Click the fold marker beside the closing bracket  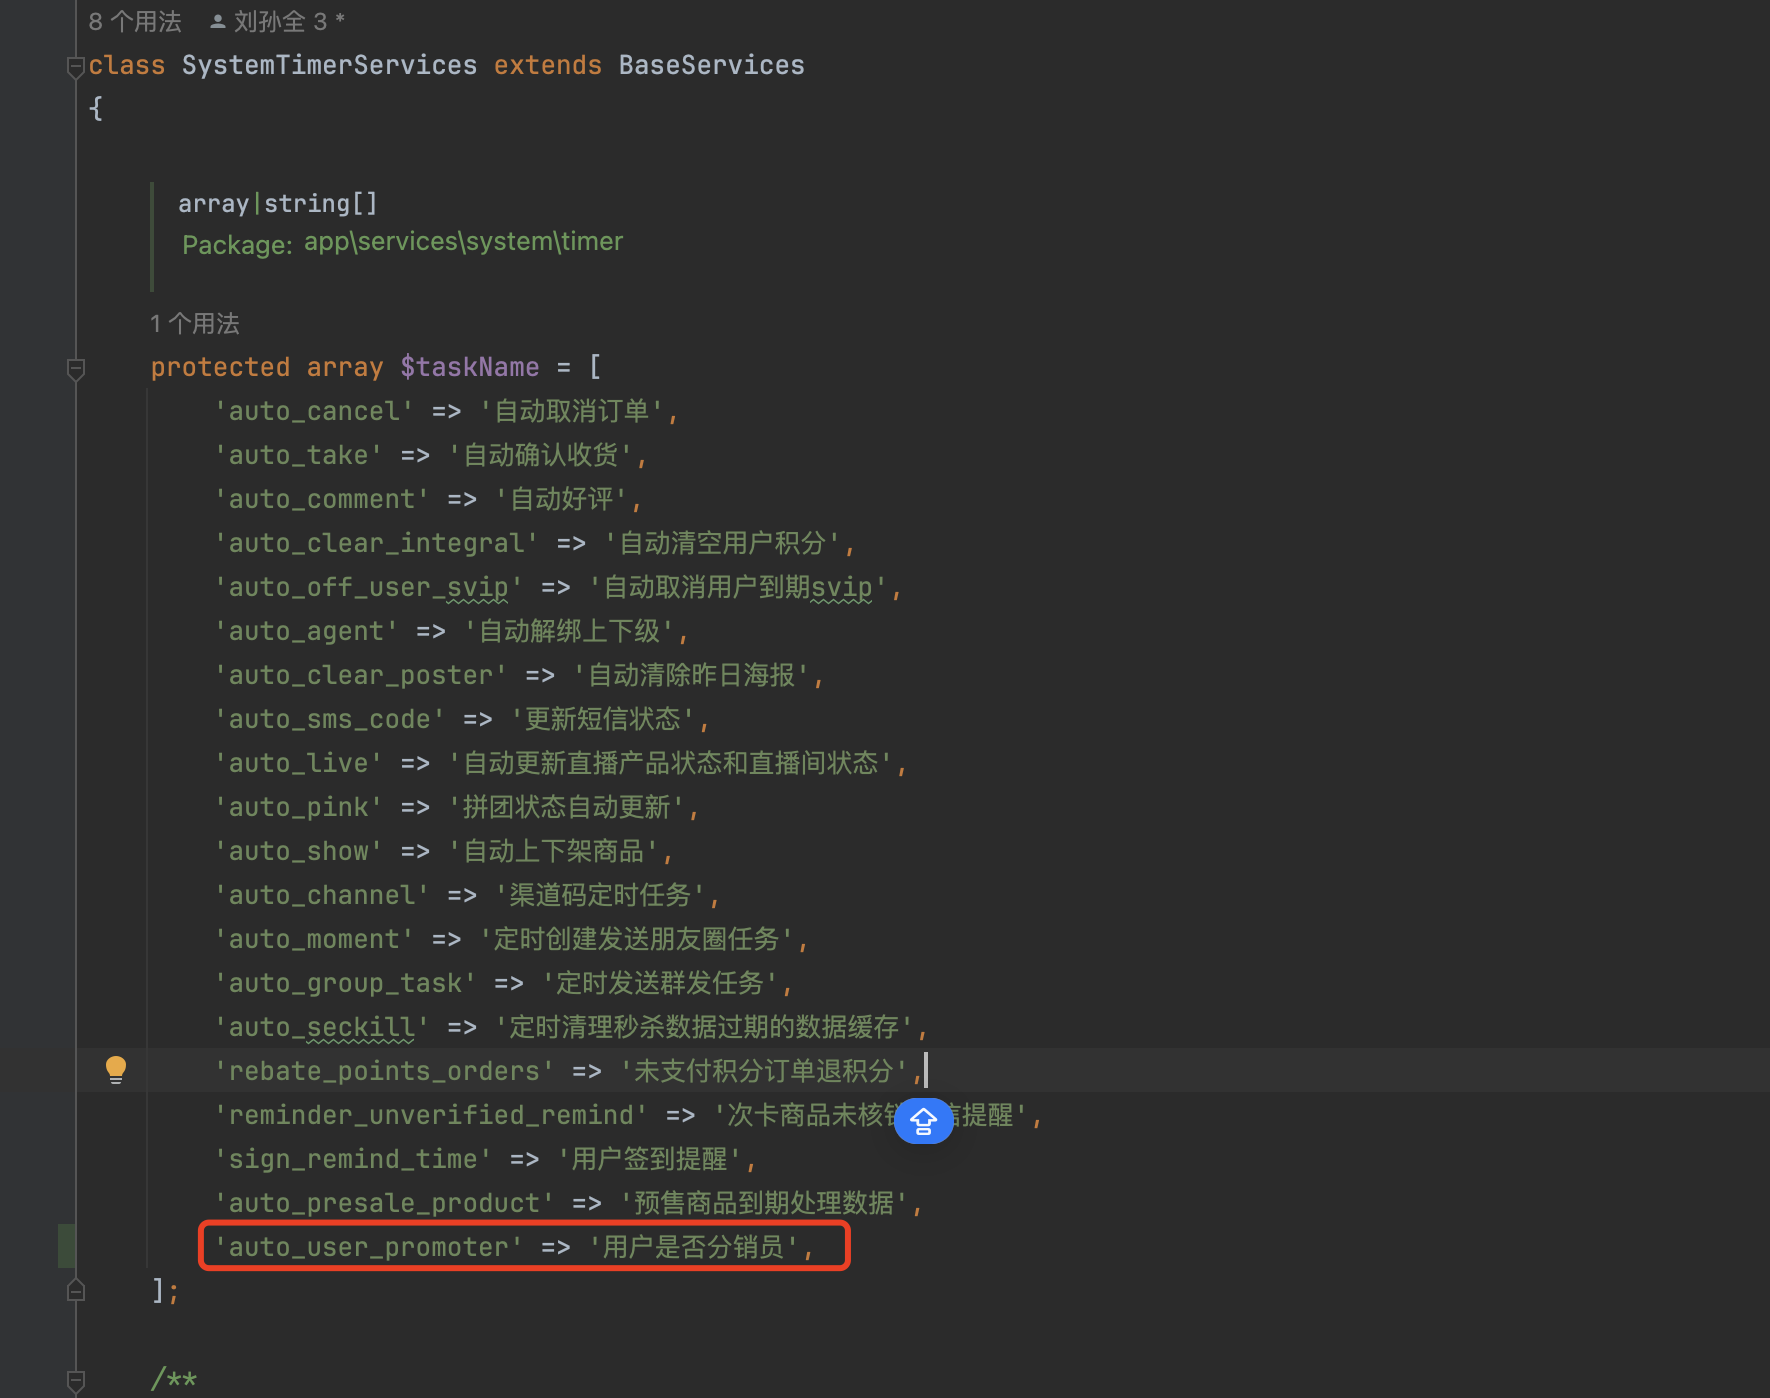click(x=75, y=1290)
